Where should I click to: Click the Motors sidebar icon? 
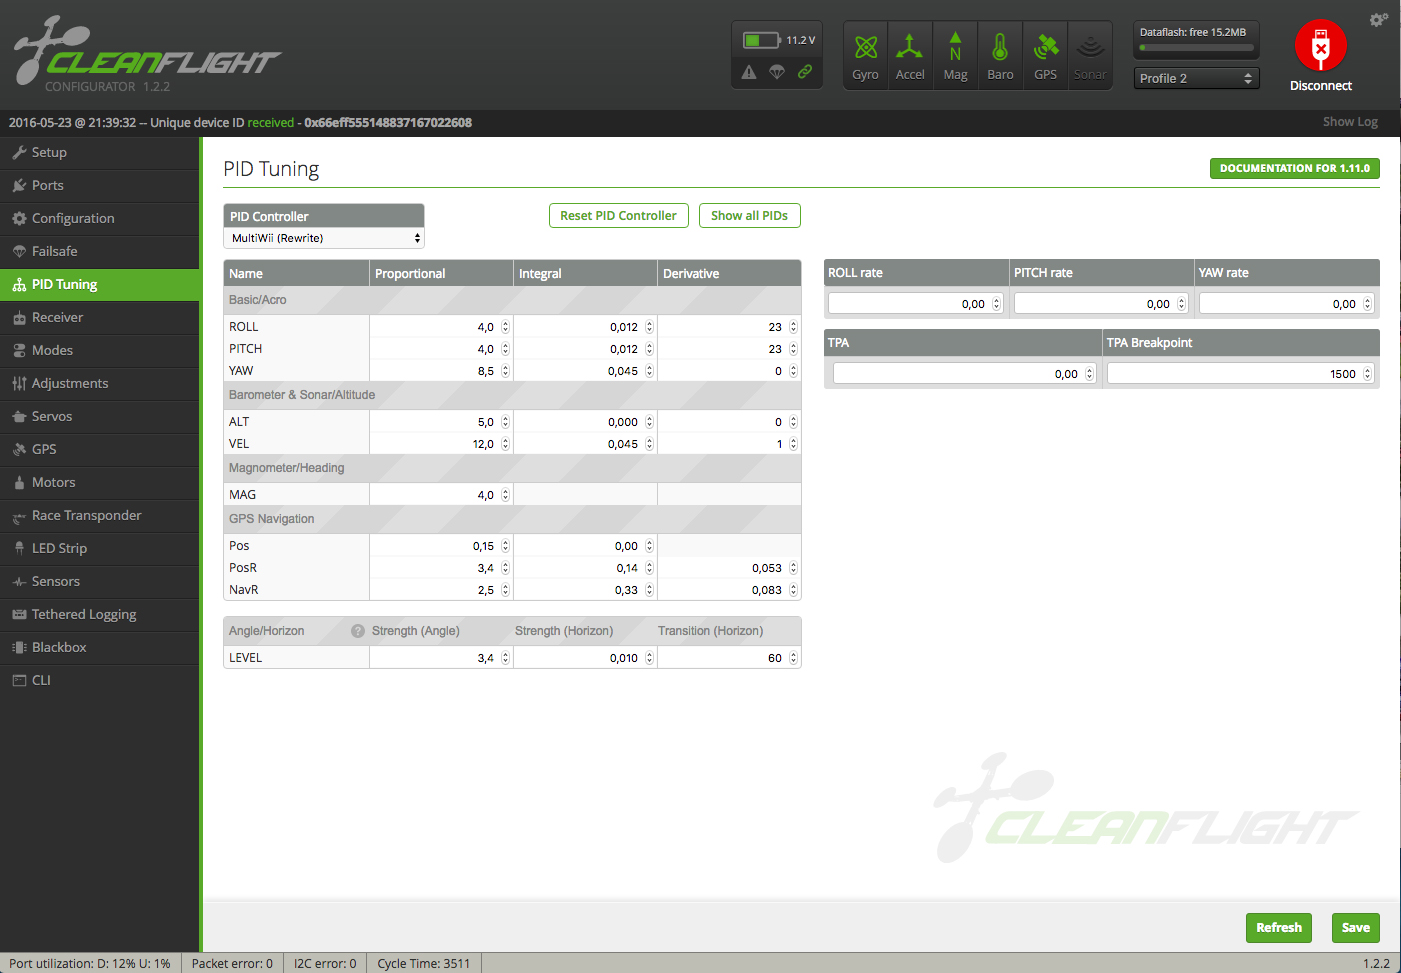point(19,482)
